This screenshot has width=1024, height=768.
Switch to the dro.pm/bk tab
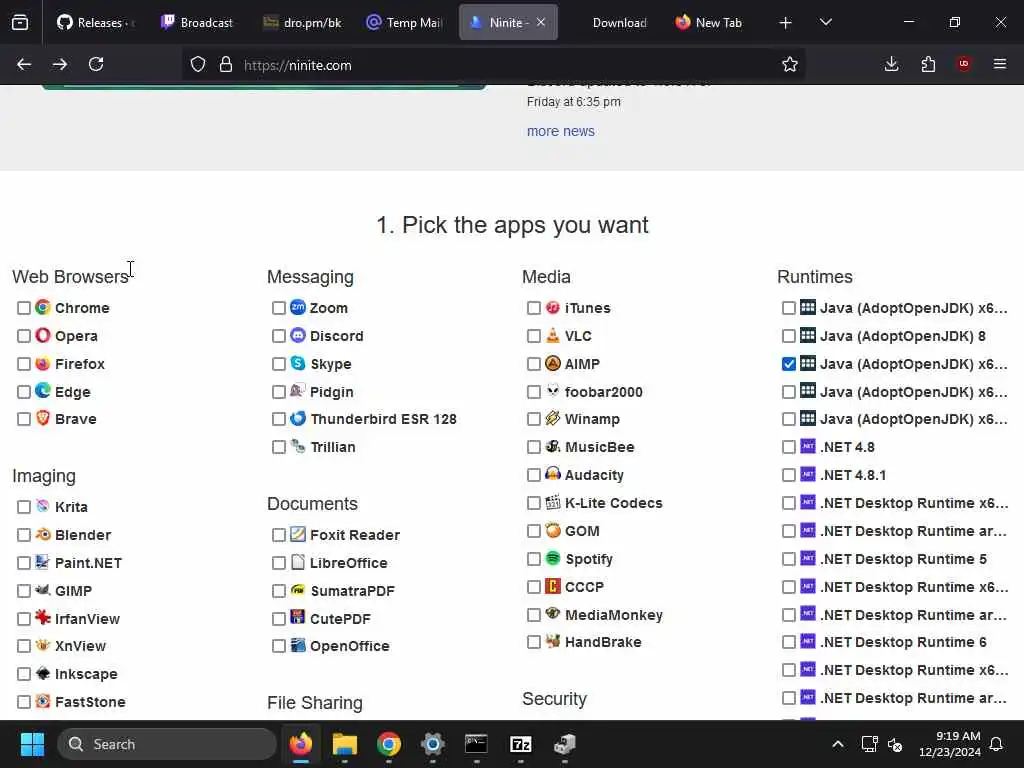[302, 22]
